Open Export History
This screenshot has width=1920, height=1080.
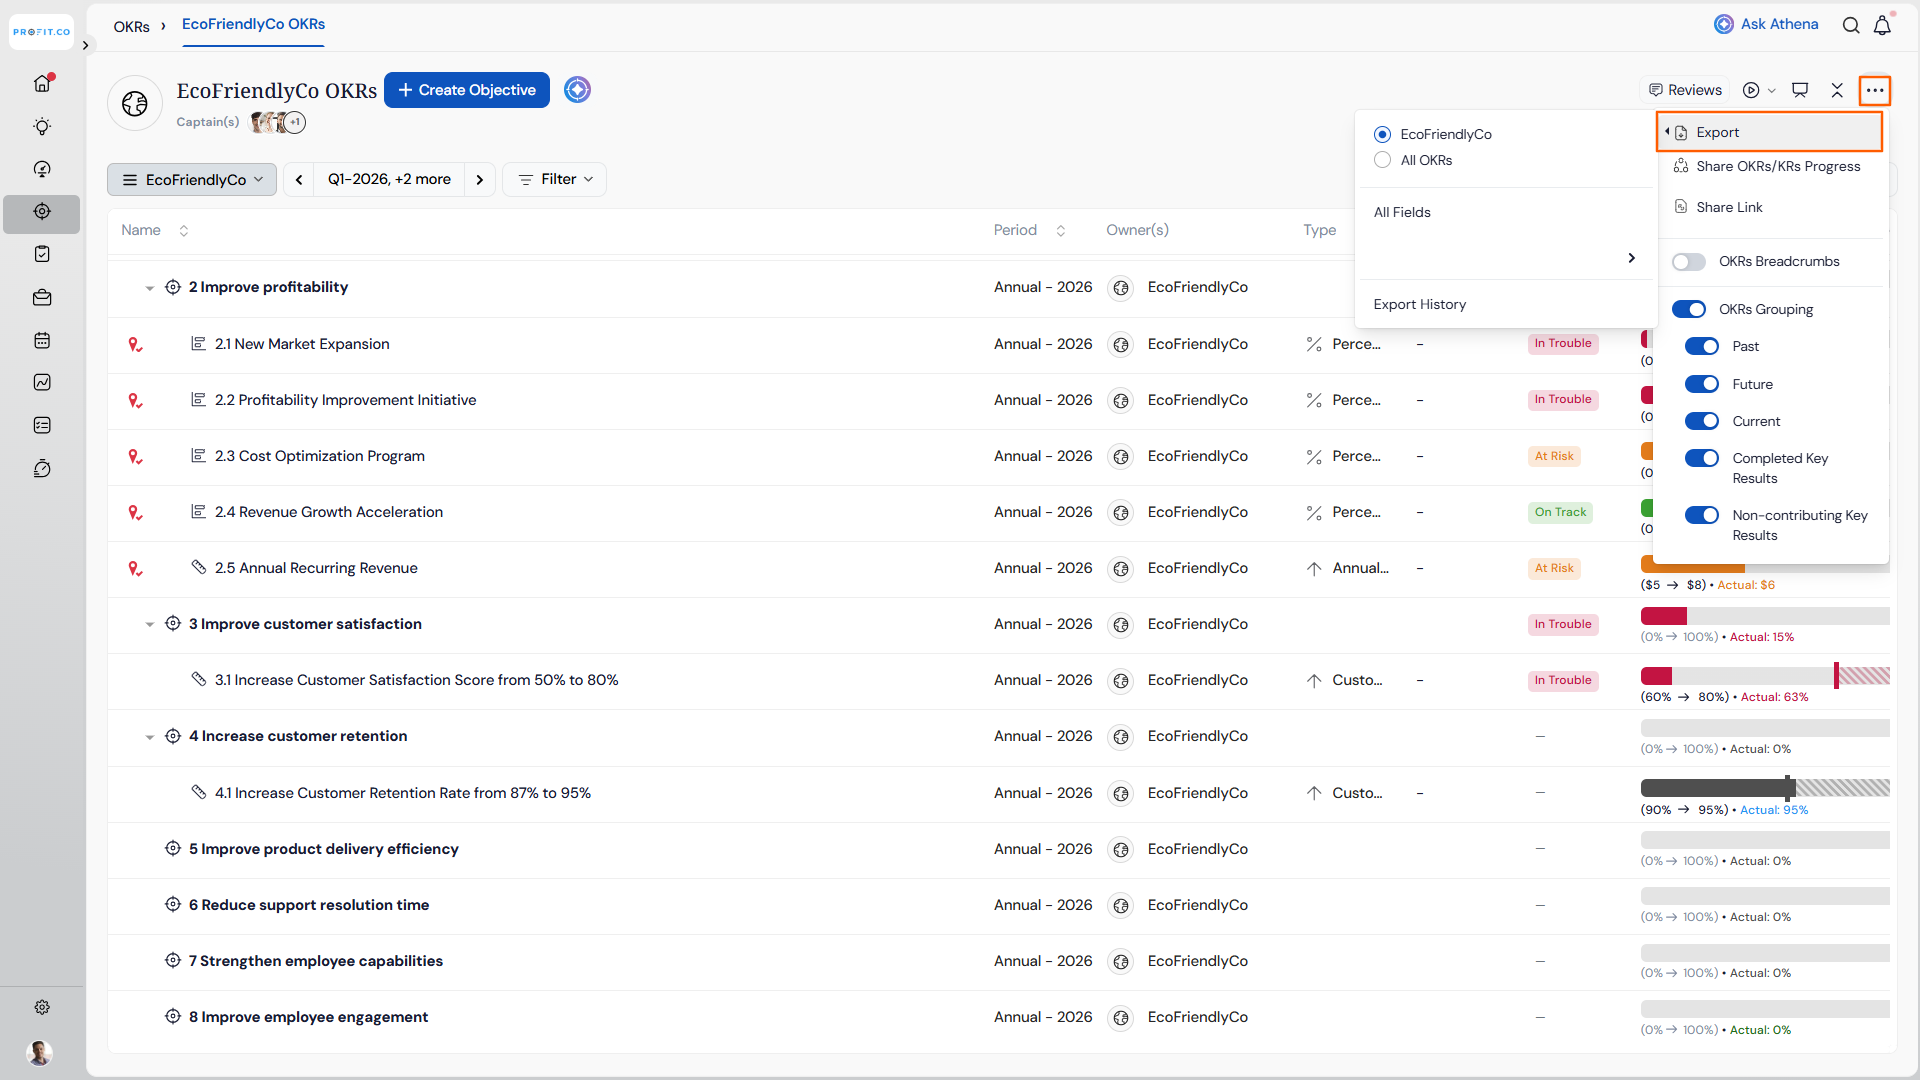pyautogui.click(x=1419, y=304)
